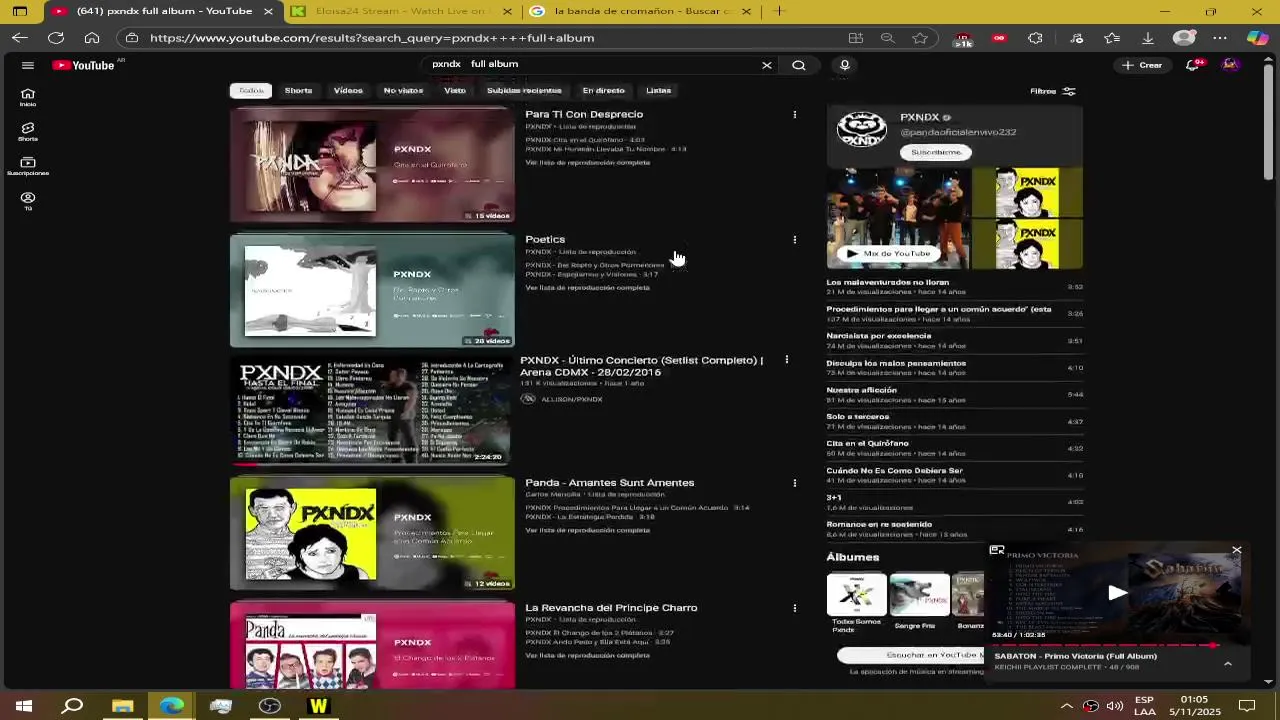This screenshot has height=720, width=1280.
Task: Select the Visto filter chip
Action: click(455, 91)
